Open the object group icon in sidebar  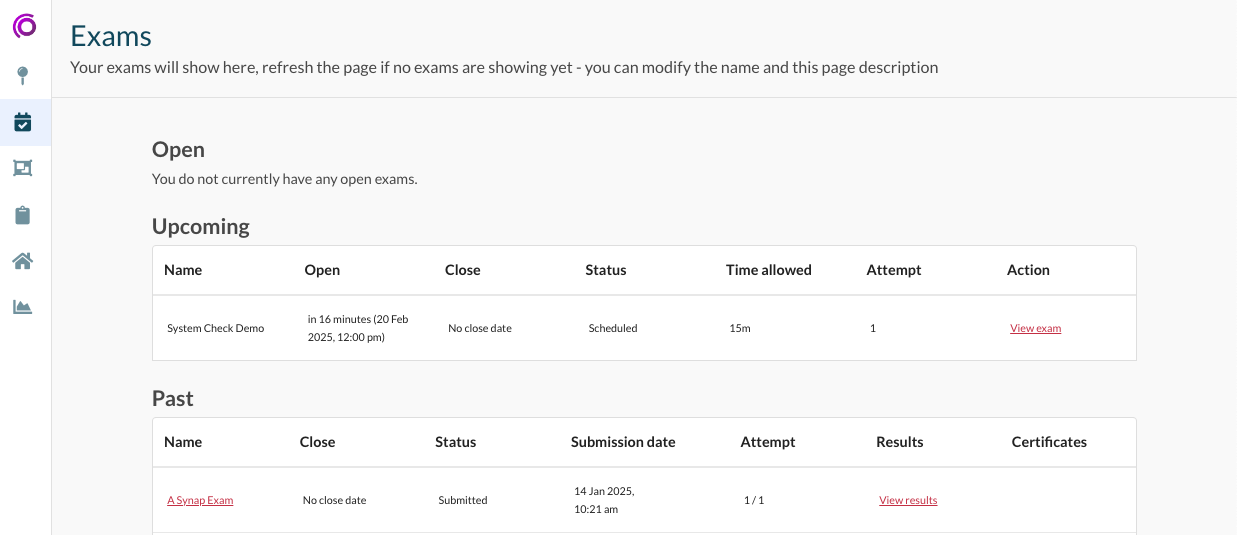pos(23,168)
